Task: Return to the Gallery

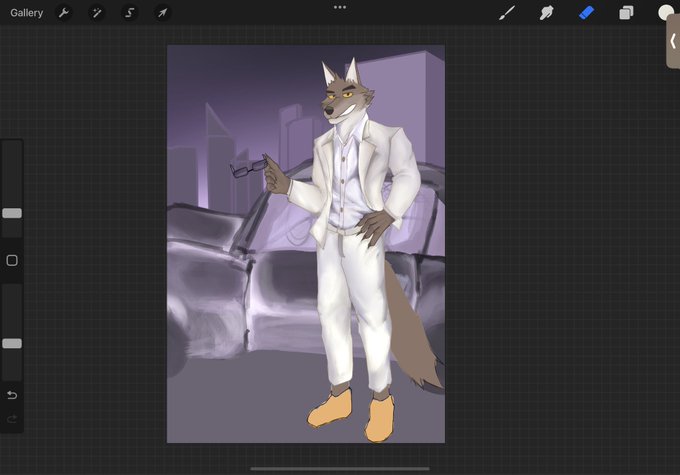Action: tap(26, 13)
